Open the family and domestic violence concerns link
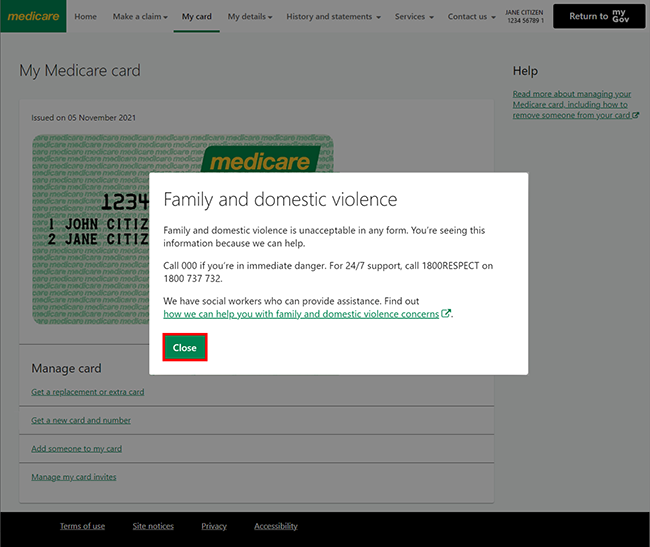 [x=301, y=314]
